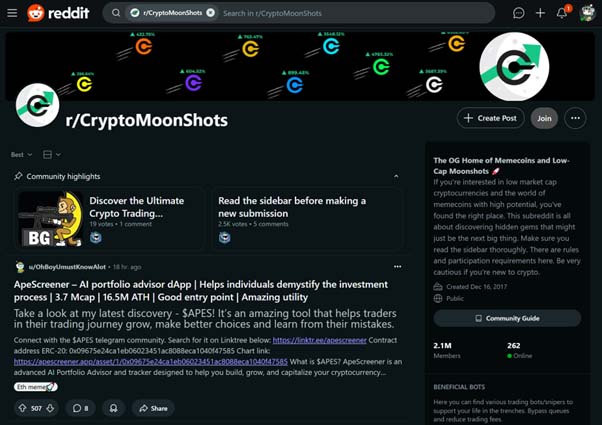Click the 18 hr. ago timestamp
This screenshot has width=602, height=425.
pyautogui.click(x=127, y=267)
